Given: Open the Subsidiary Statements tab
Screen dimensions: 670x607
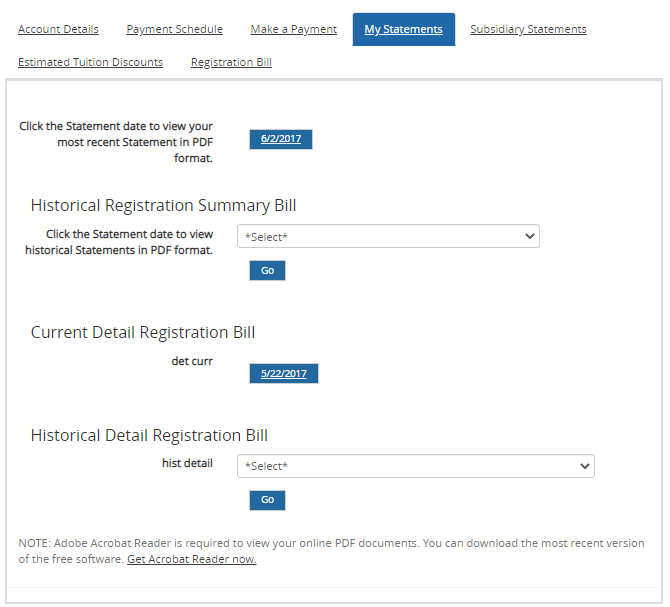Looking at the screenshot, I should coord(528,29).
